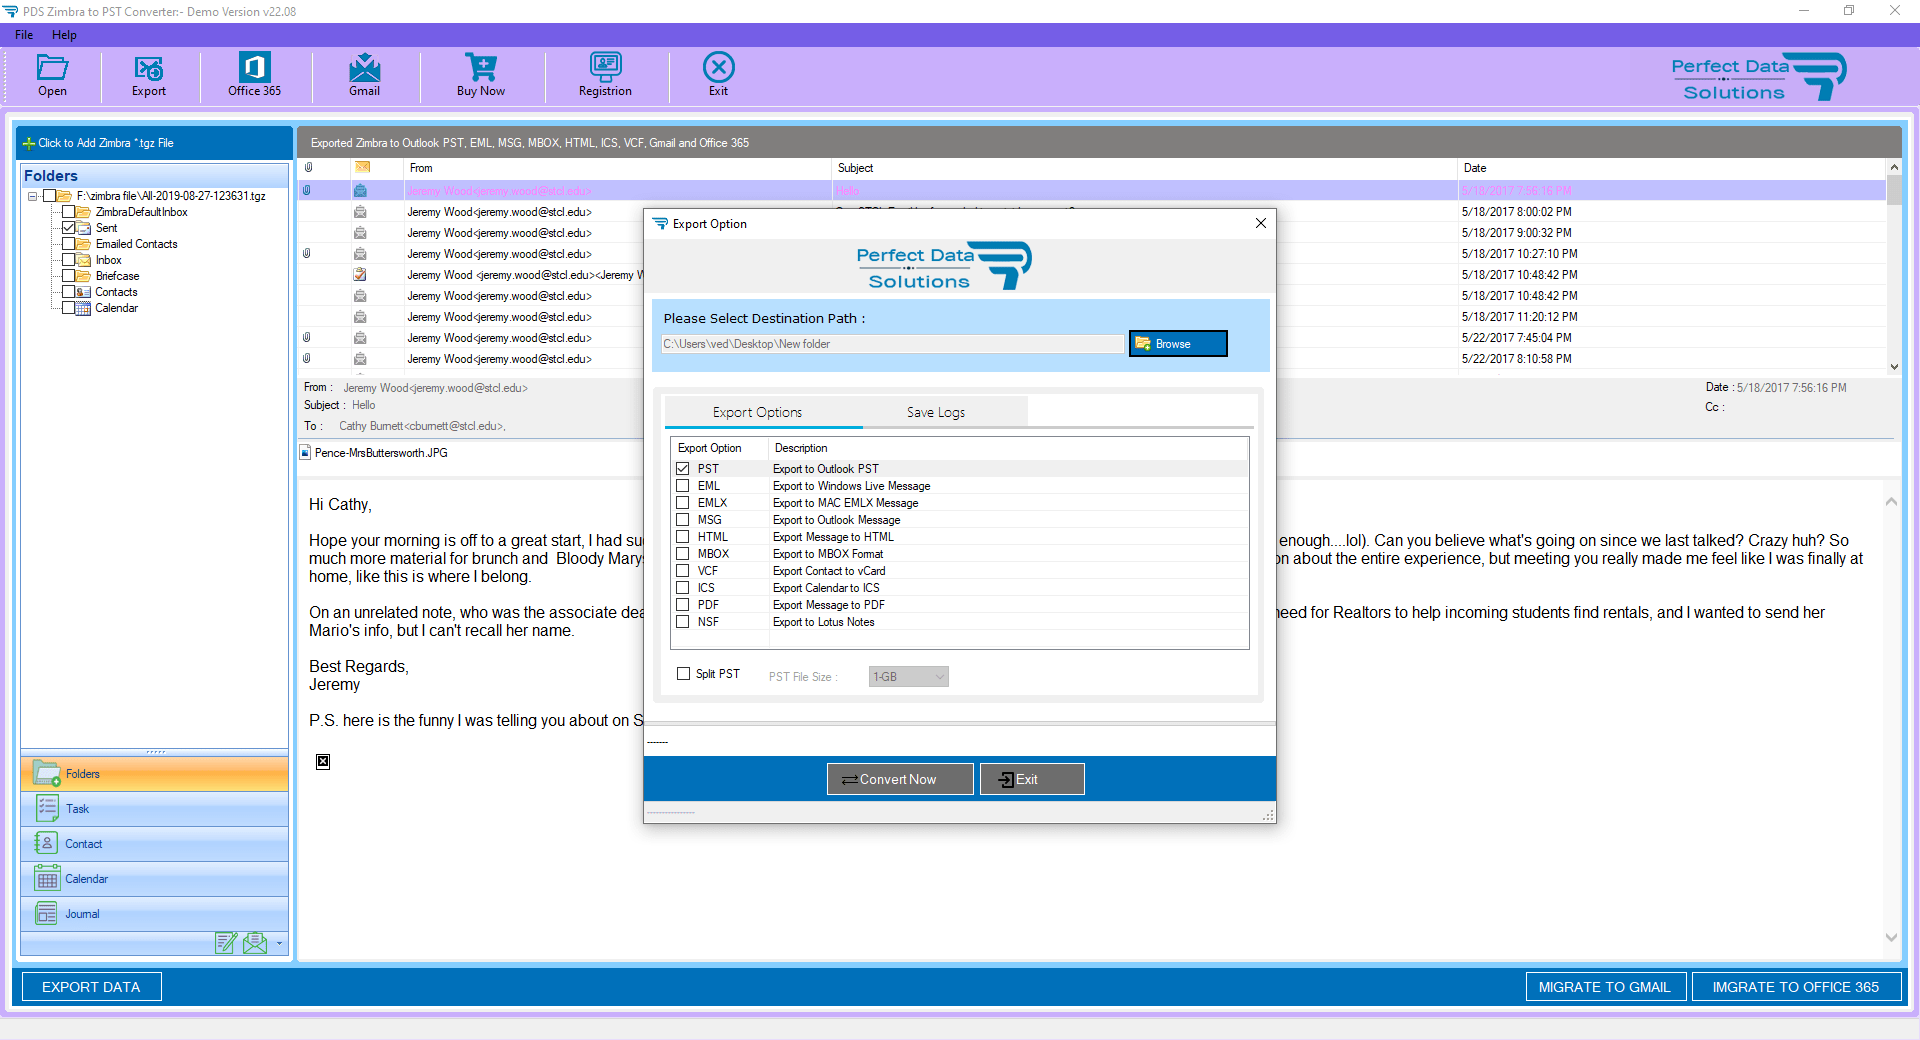Screen dimensions: 1920x1040
Task: Check the Contacts folder checkbox
Action: (x=68, y=292)
